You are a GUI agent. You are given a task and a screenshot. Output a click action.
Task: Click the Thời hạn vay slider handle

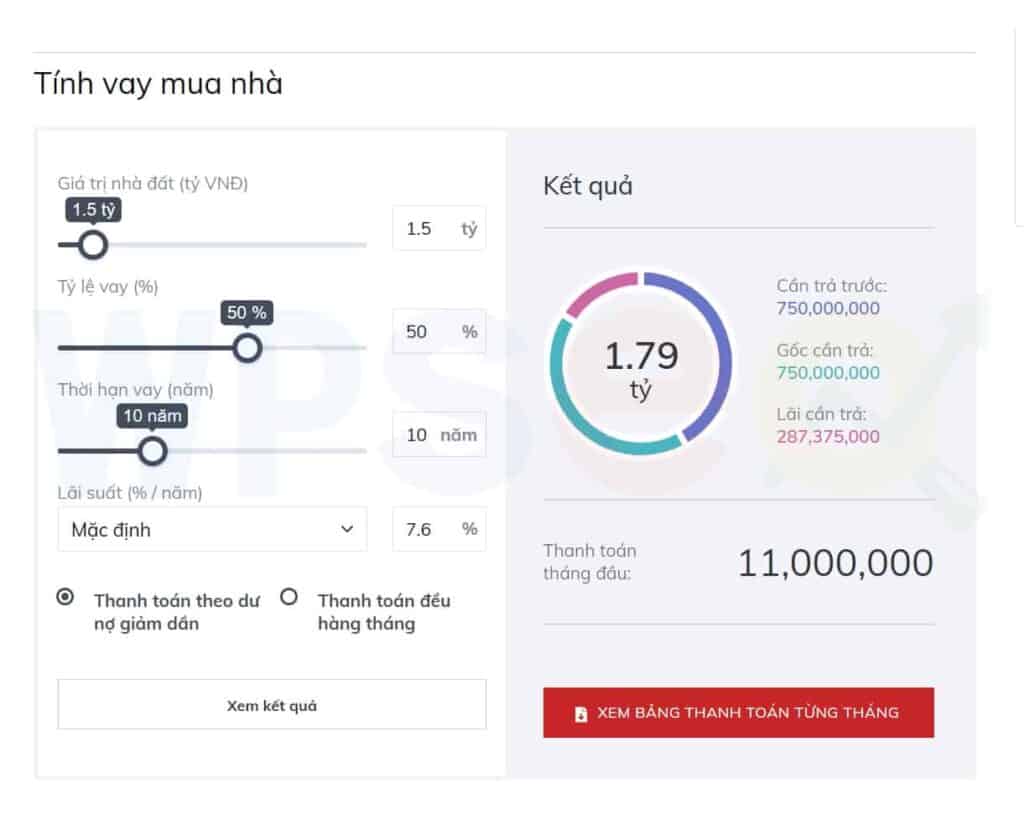(152, 451)
